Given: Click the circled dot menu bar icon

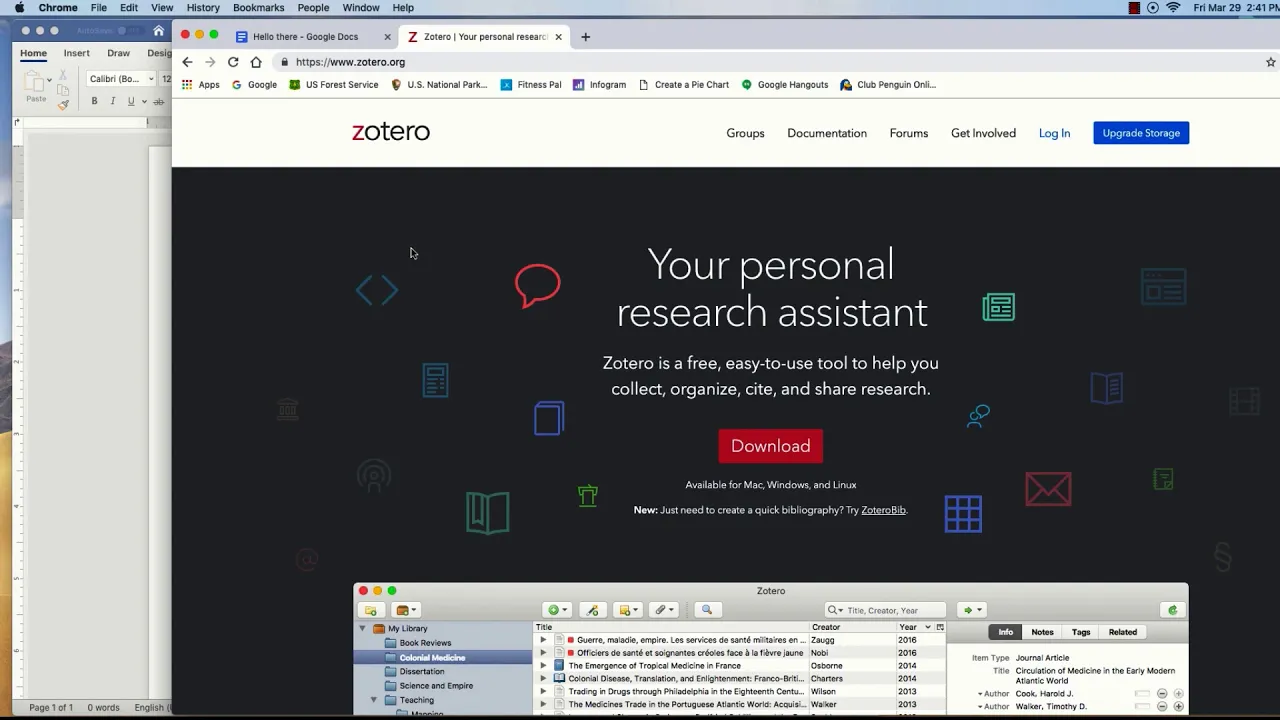Looking at the screenshot, I should [x=1153, y=8].
